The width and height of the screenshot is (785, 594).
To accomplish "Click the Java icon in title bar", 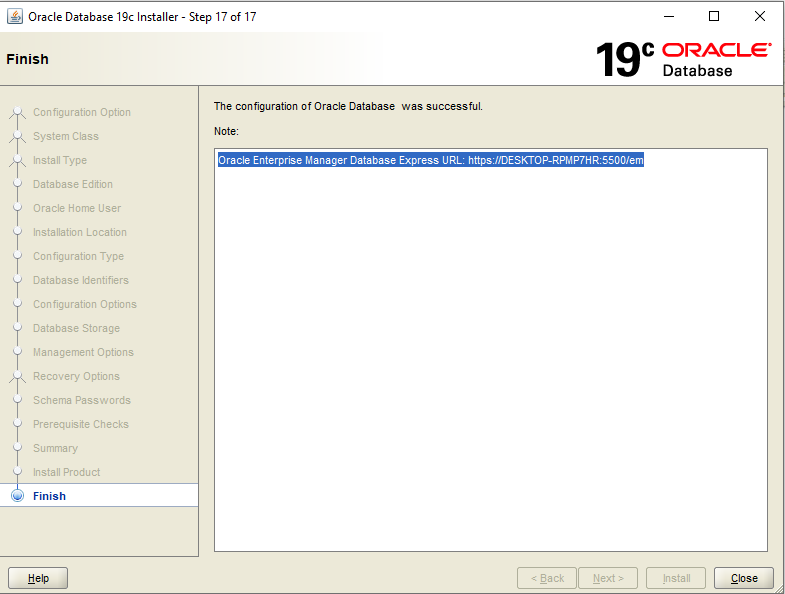I will click(x=15, y=17).
